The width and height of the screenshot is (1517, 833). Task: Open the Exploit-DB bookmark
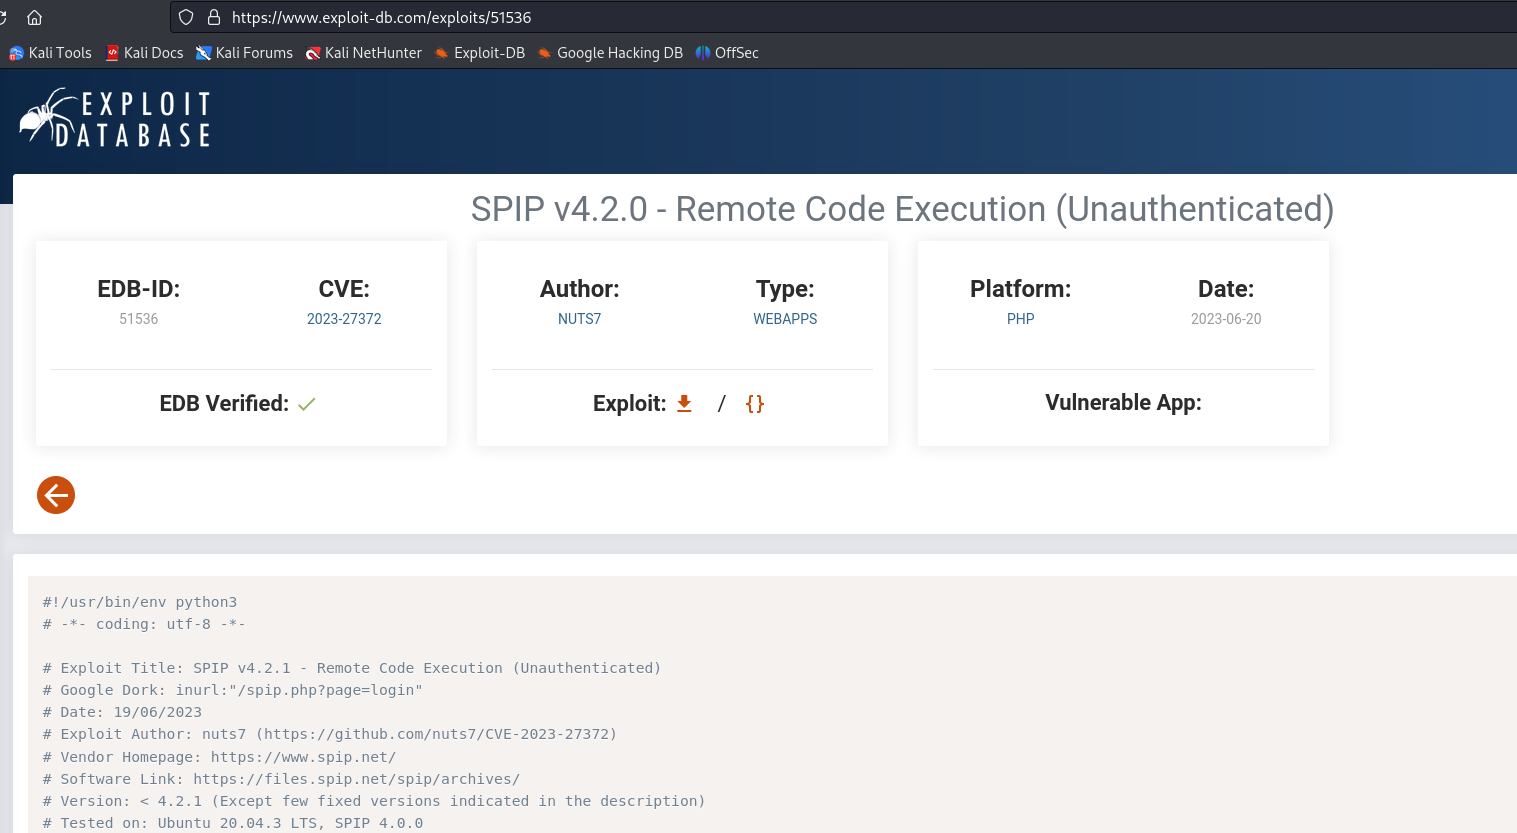coord(480,53)
